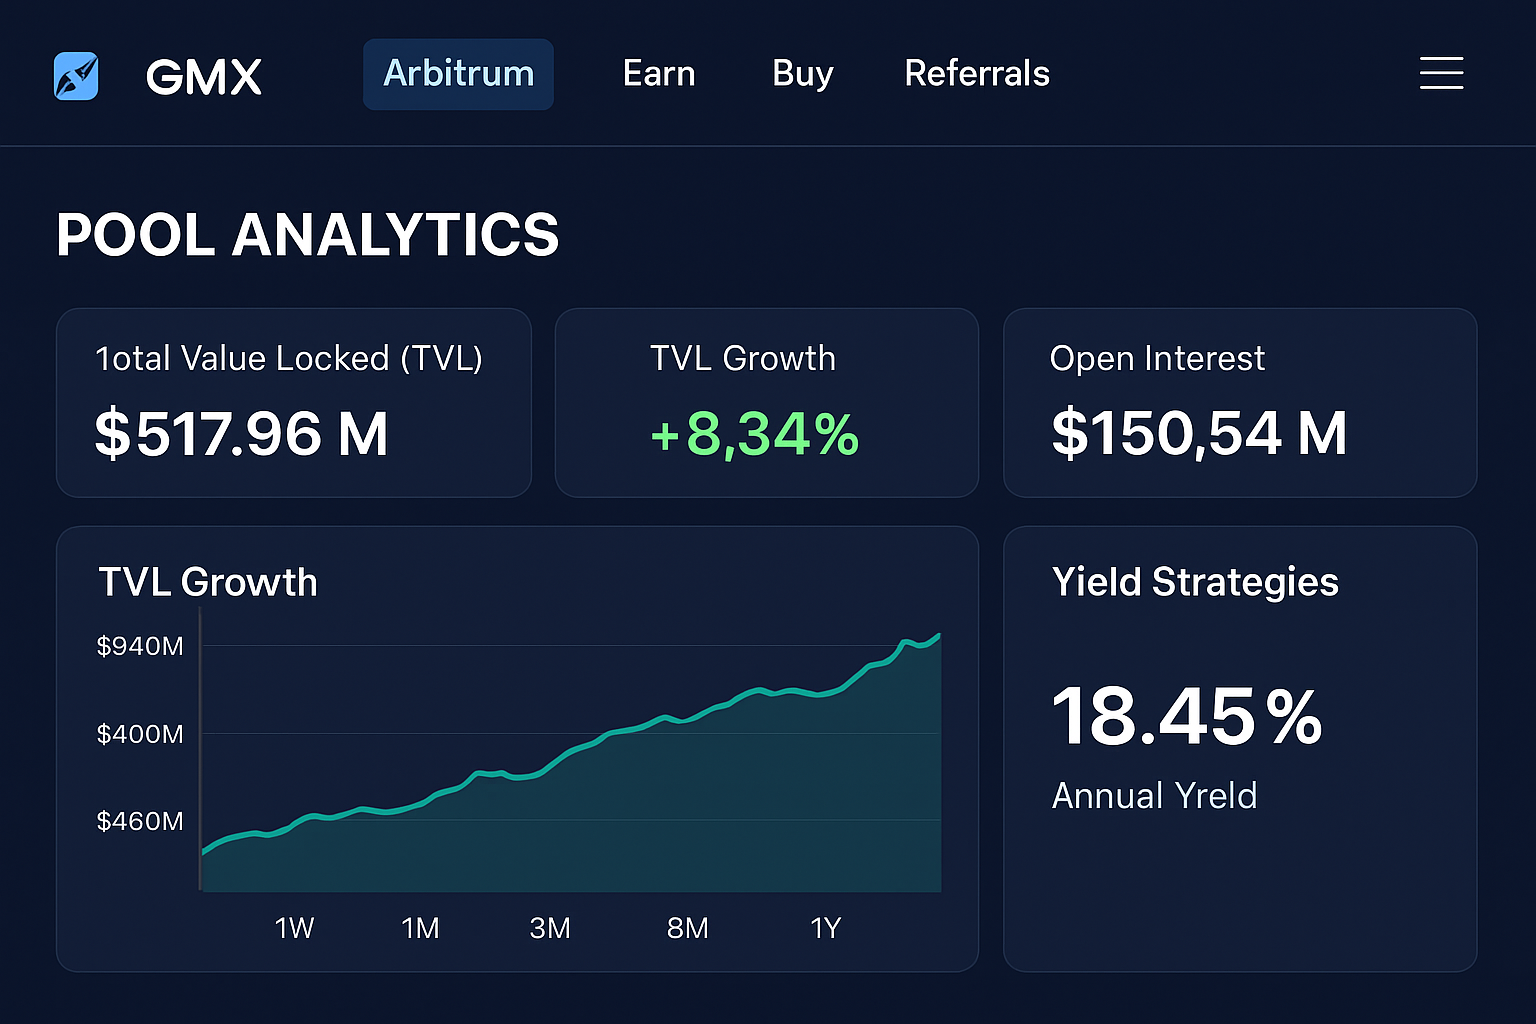This screenshot has height=1024, width=1536.
Task: Click the Yield Strategies panel
Action: [x=1240, y=748]
